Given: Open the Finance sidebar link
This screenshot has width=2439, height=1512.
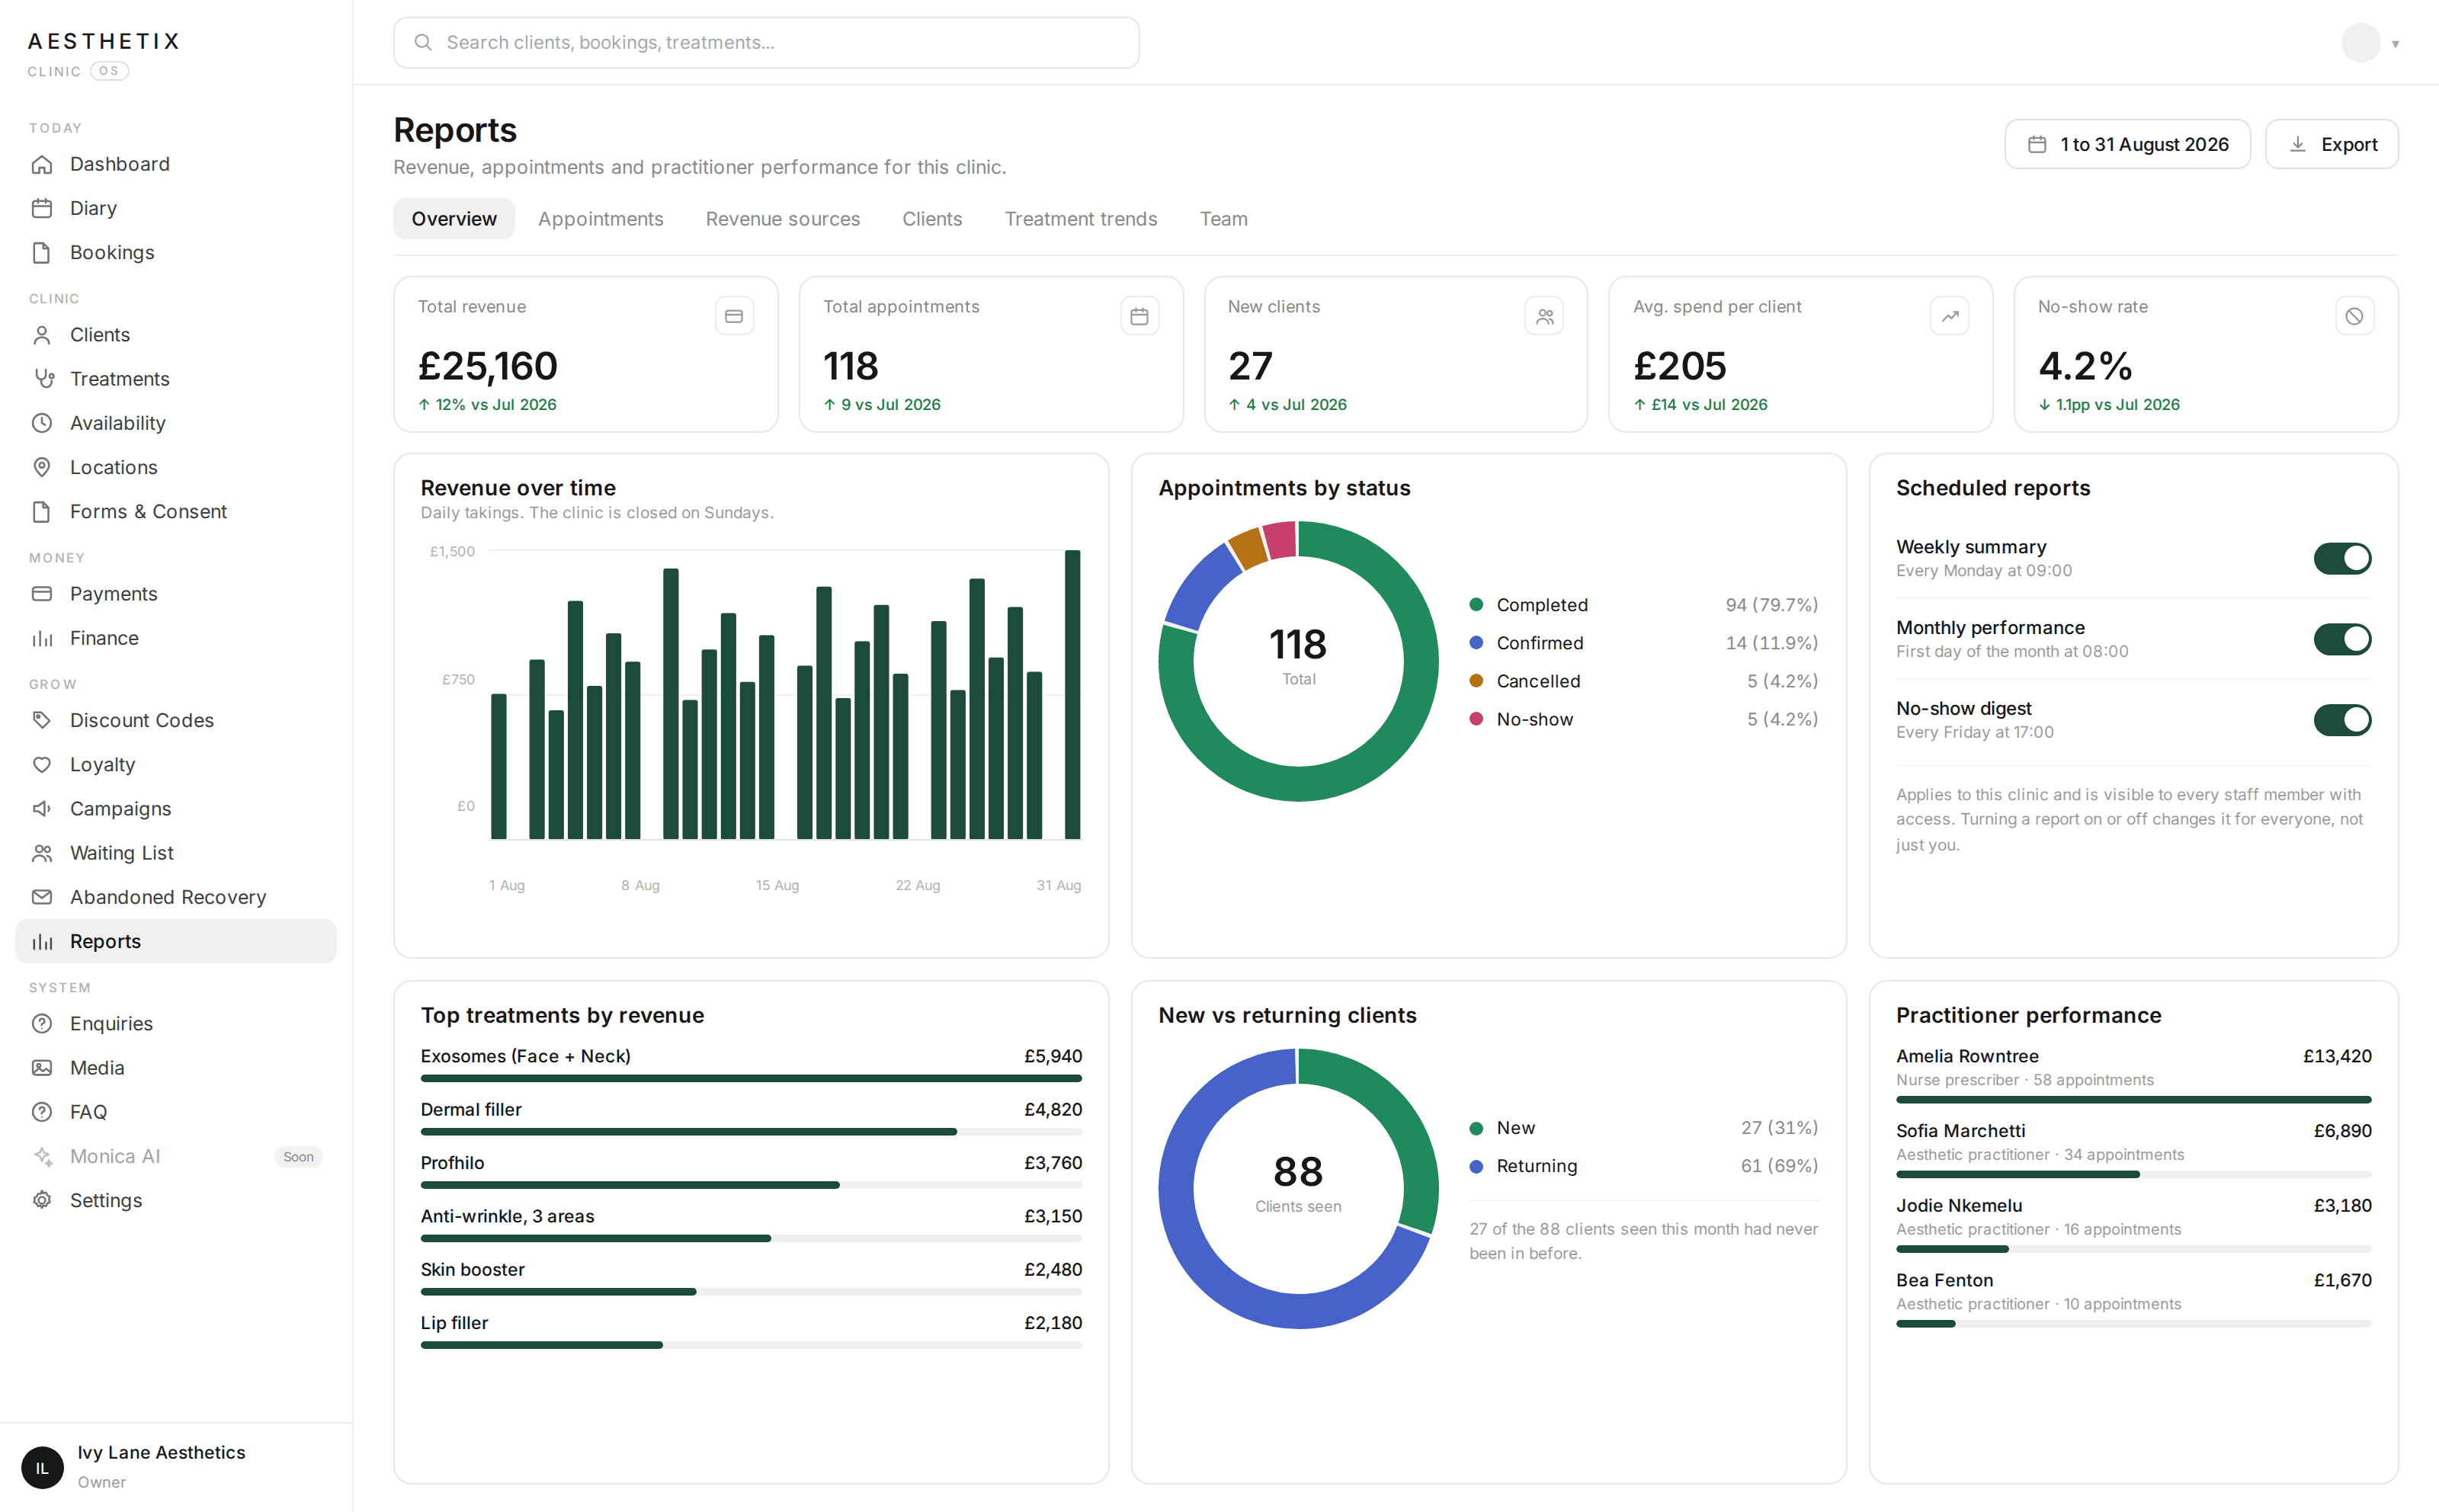Looking at the screenshot, I should click(176, 638).
